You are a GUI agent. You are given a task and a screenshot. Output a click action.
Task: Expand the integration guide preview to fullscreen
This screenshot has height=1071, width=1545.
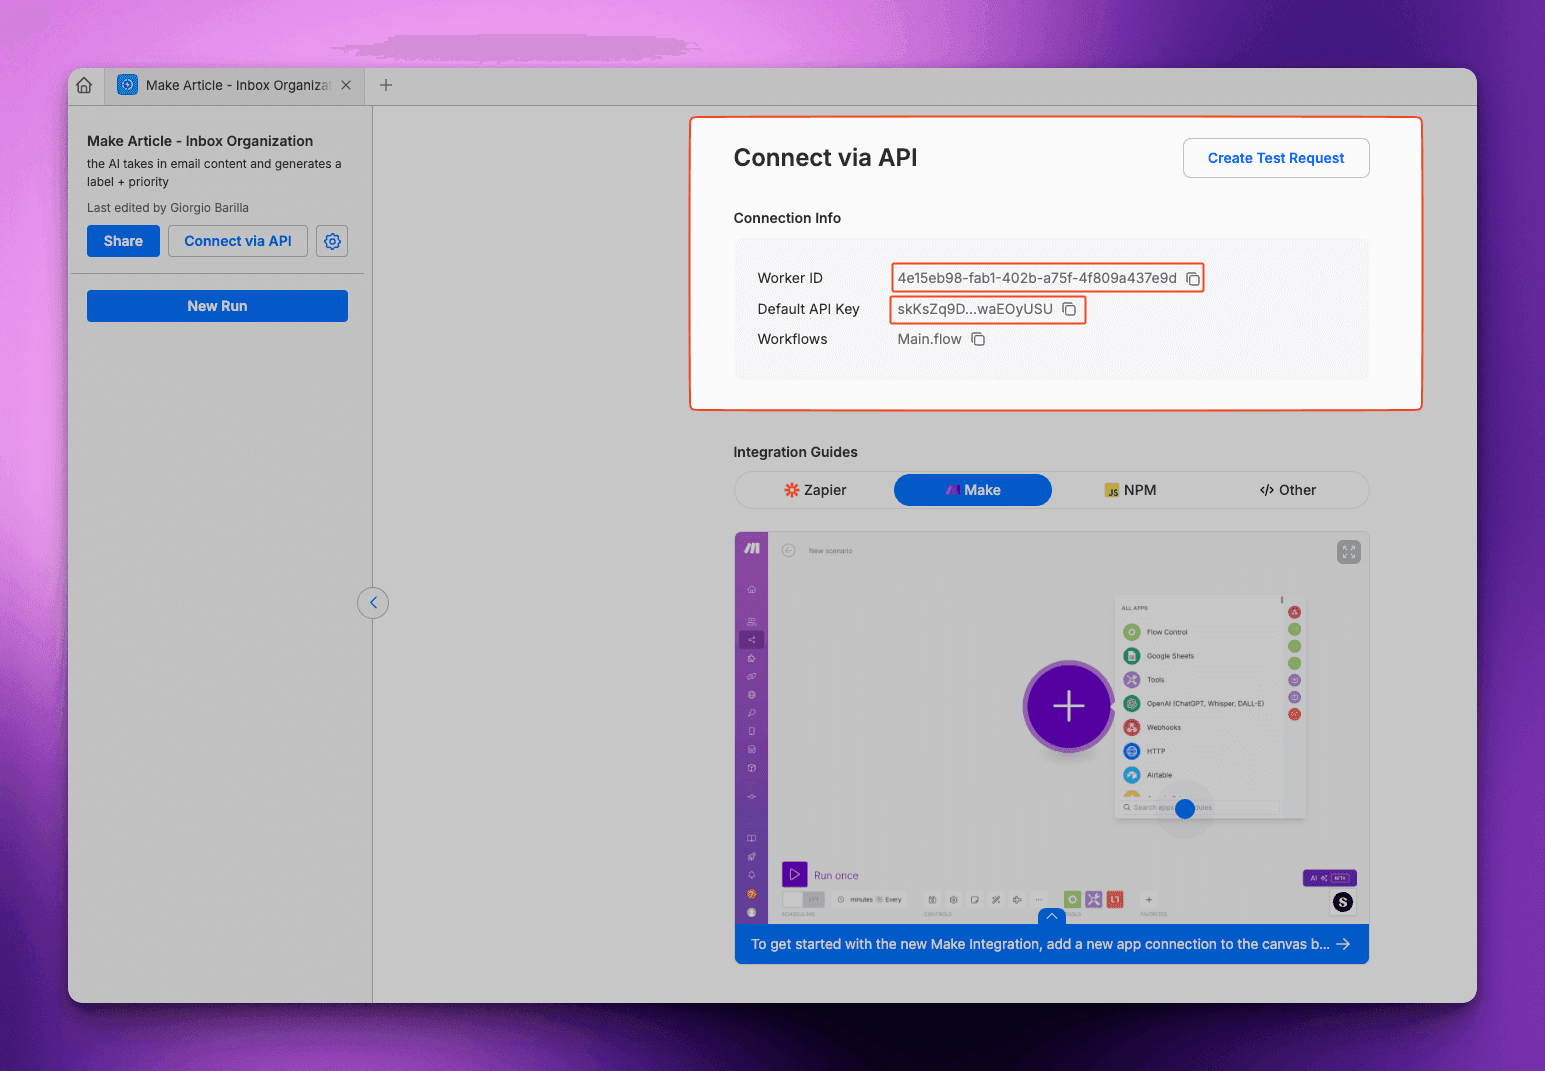1348,552
